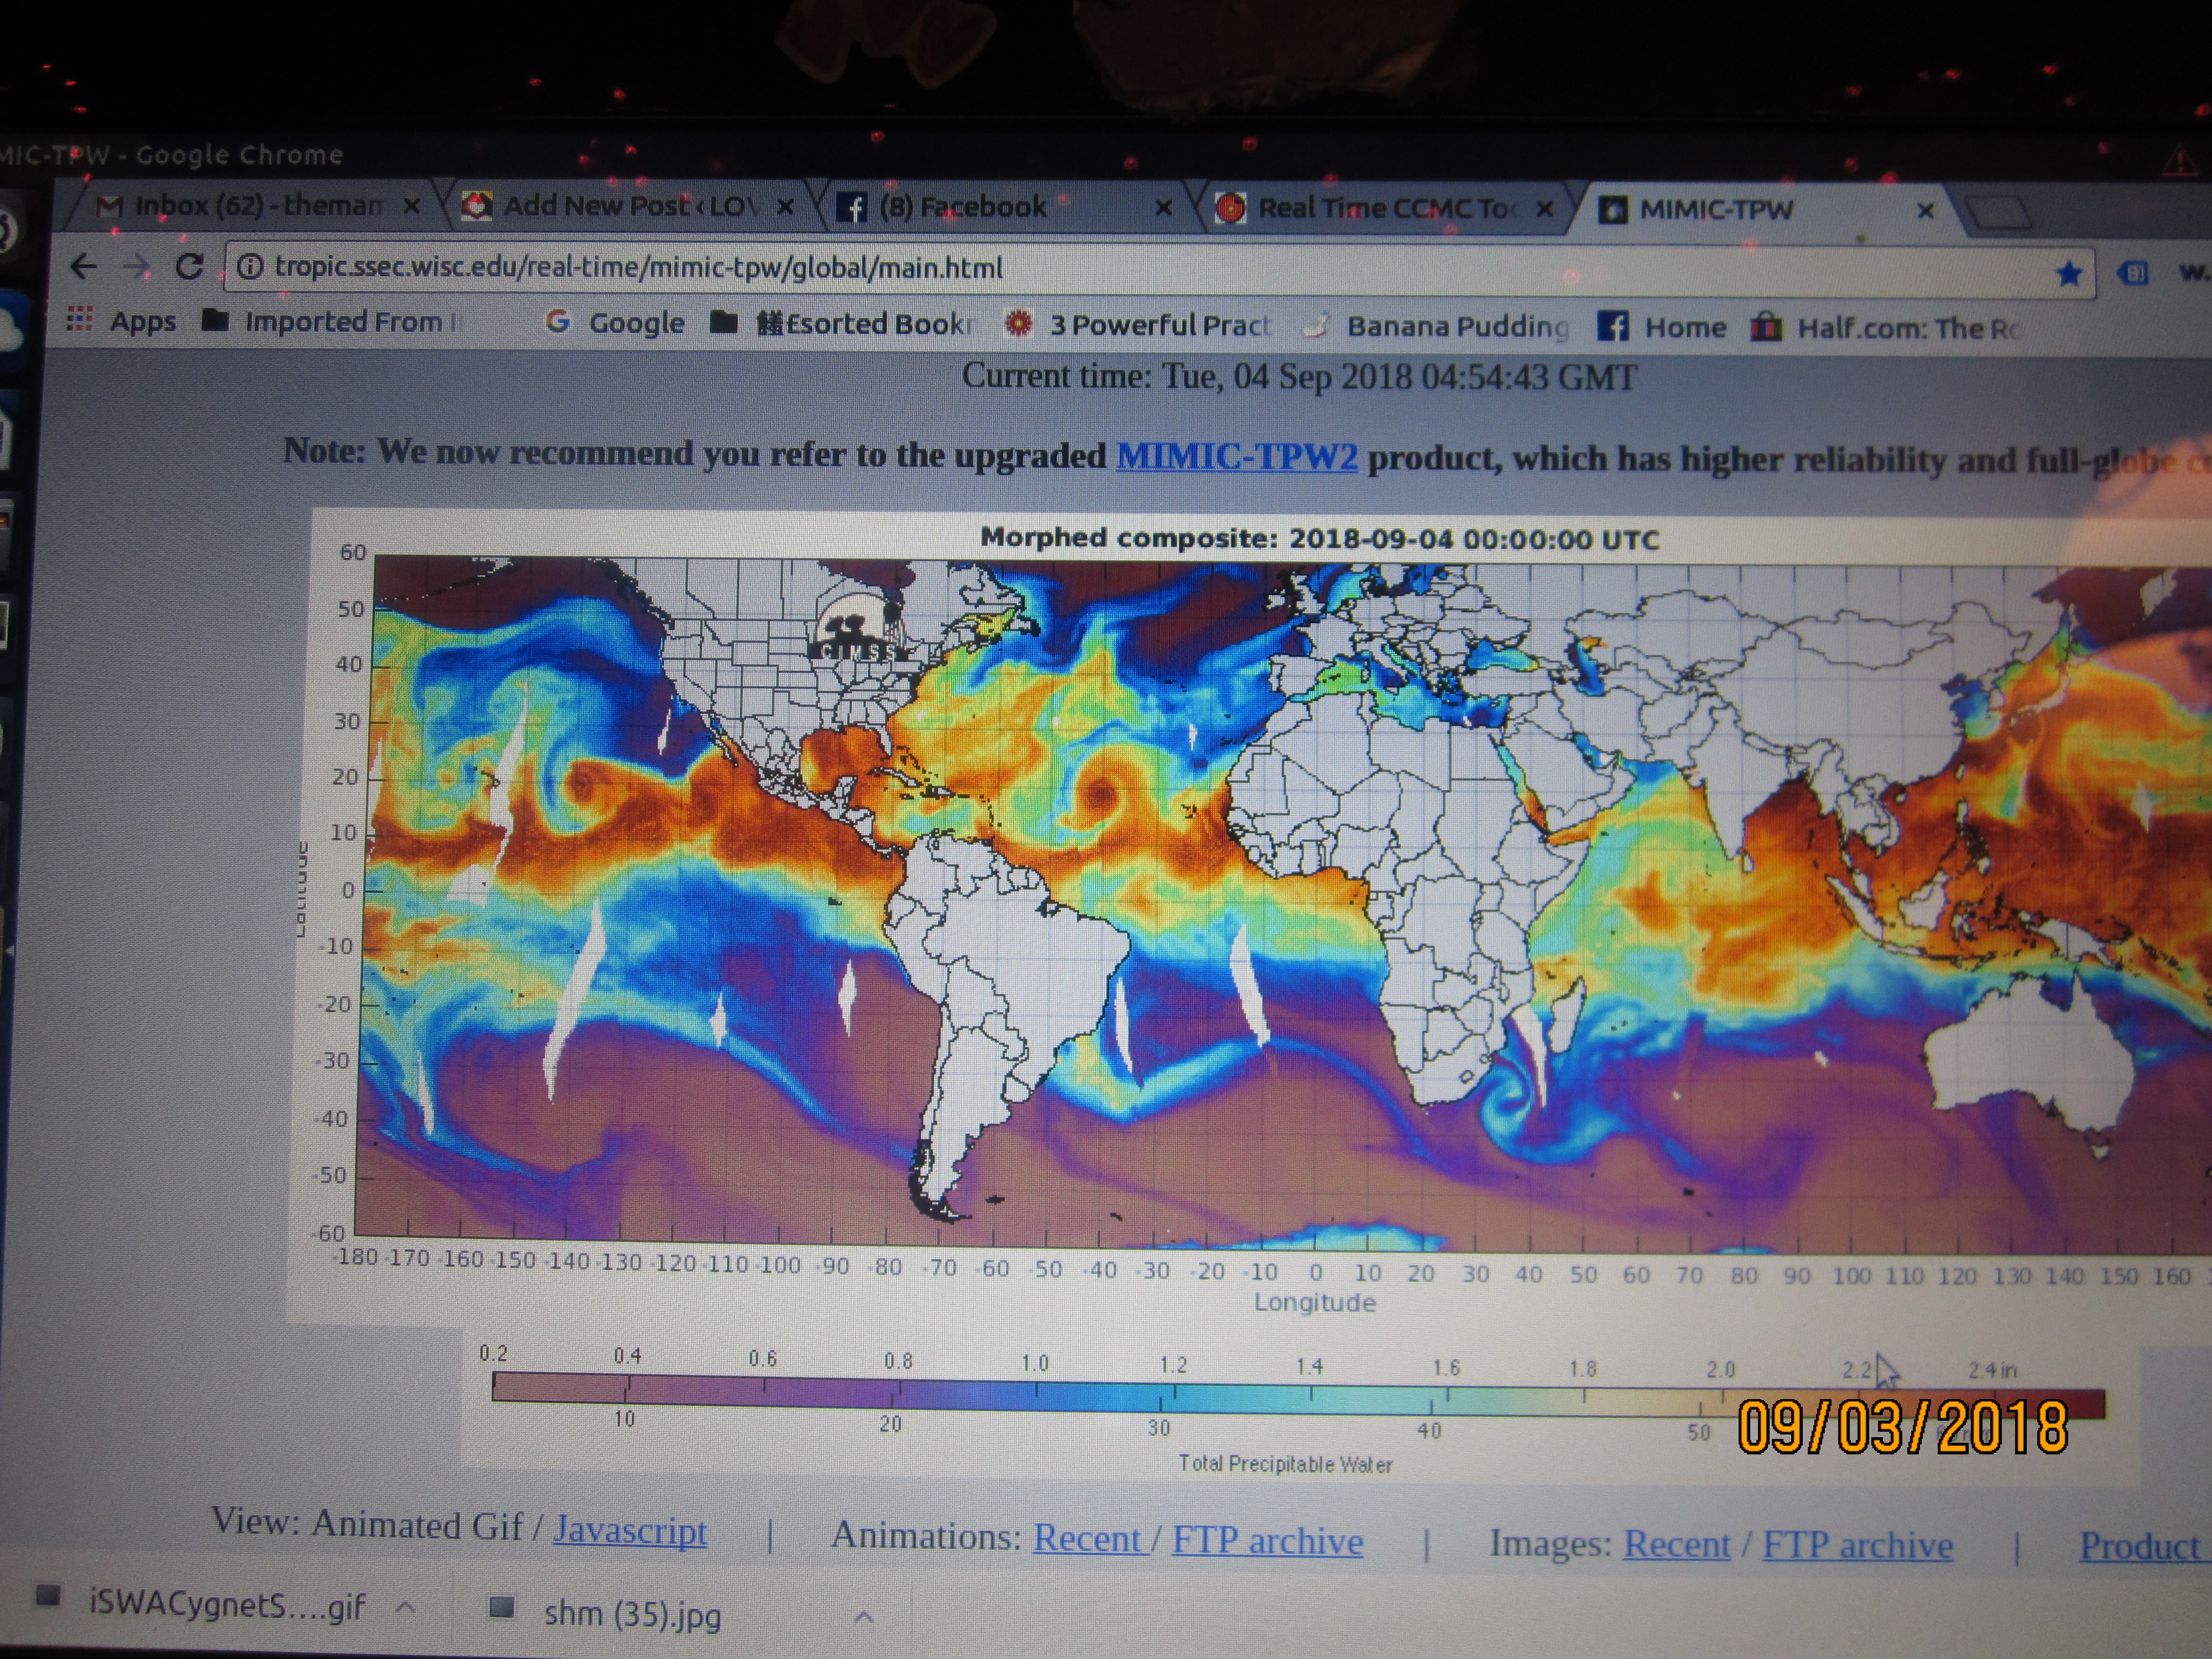Image resolution: width=2212 pixels, height=1659 pixels.
Task: Click the Javascript view link
Action: click(x=630, y=1530)
